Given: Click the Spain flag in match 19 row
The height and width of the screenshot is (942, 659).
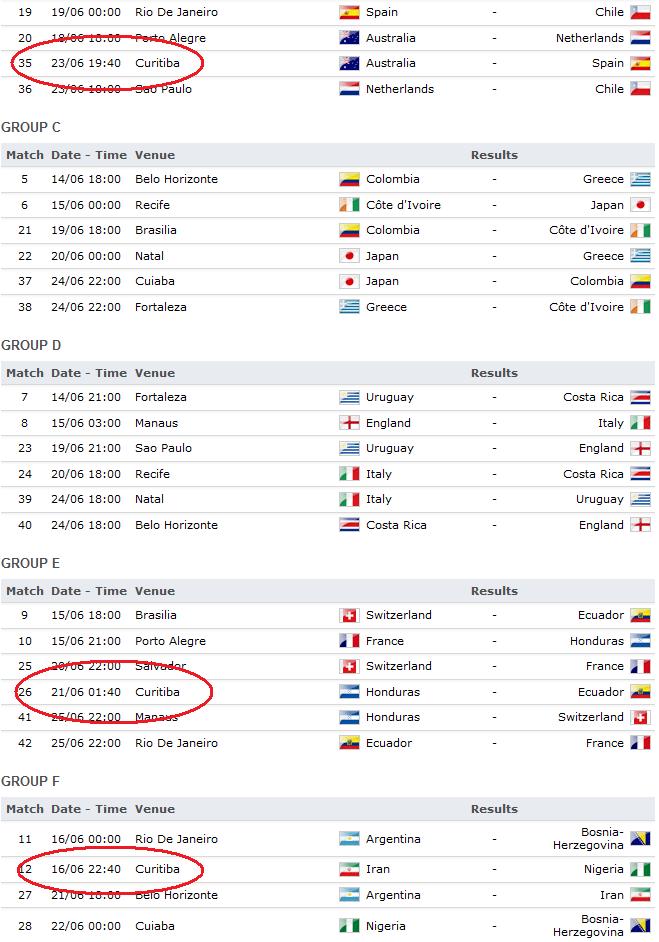Looking at the screenshot, I should [x=349, y=12].
